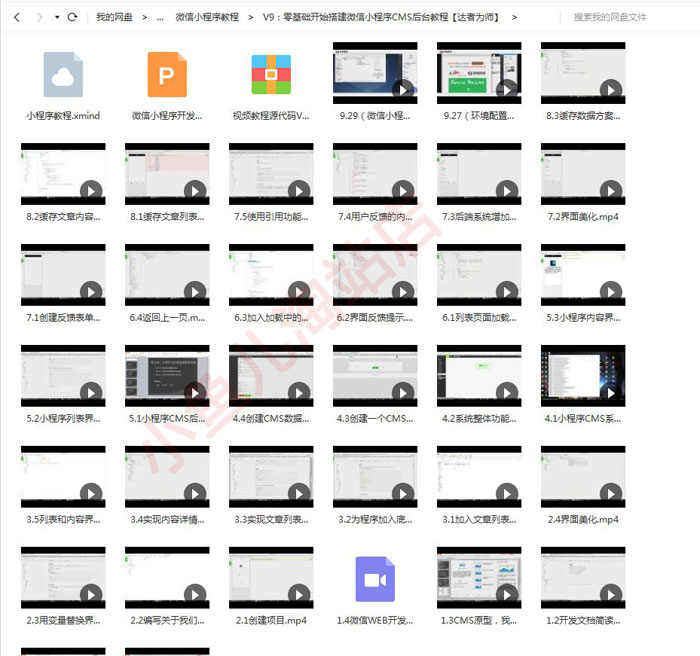Play the 6.4返回上一页 video
Viewport: 700px width, 656px height.
coord(195,292)
